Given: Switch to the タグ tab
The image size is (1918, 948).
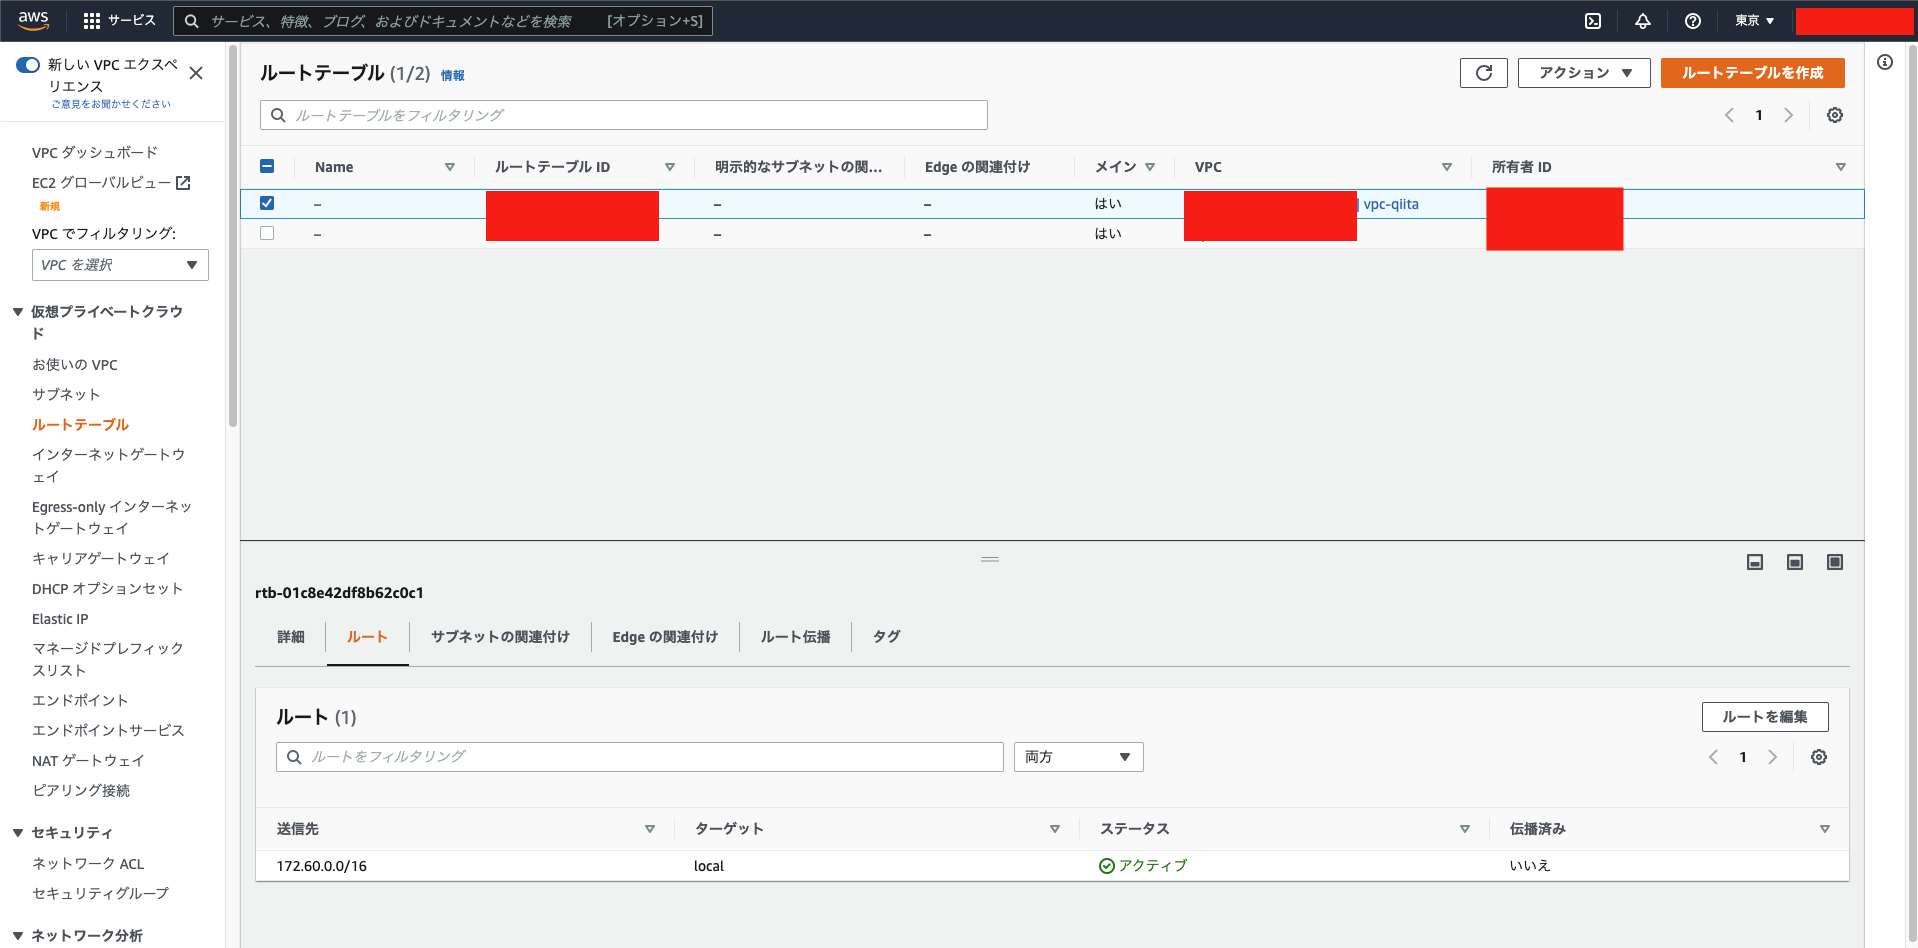Looking at the screenshot, I should pyautogui.click(x=886, y=637).
